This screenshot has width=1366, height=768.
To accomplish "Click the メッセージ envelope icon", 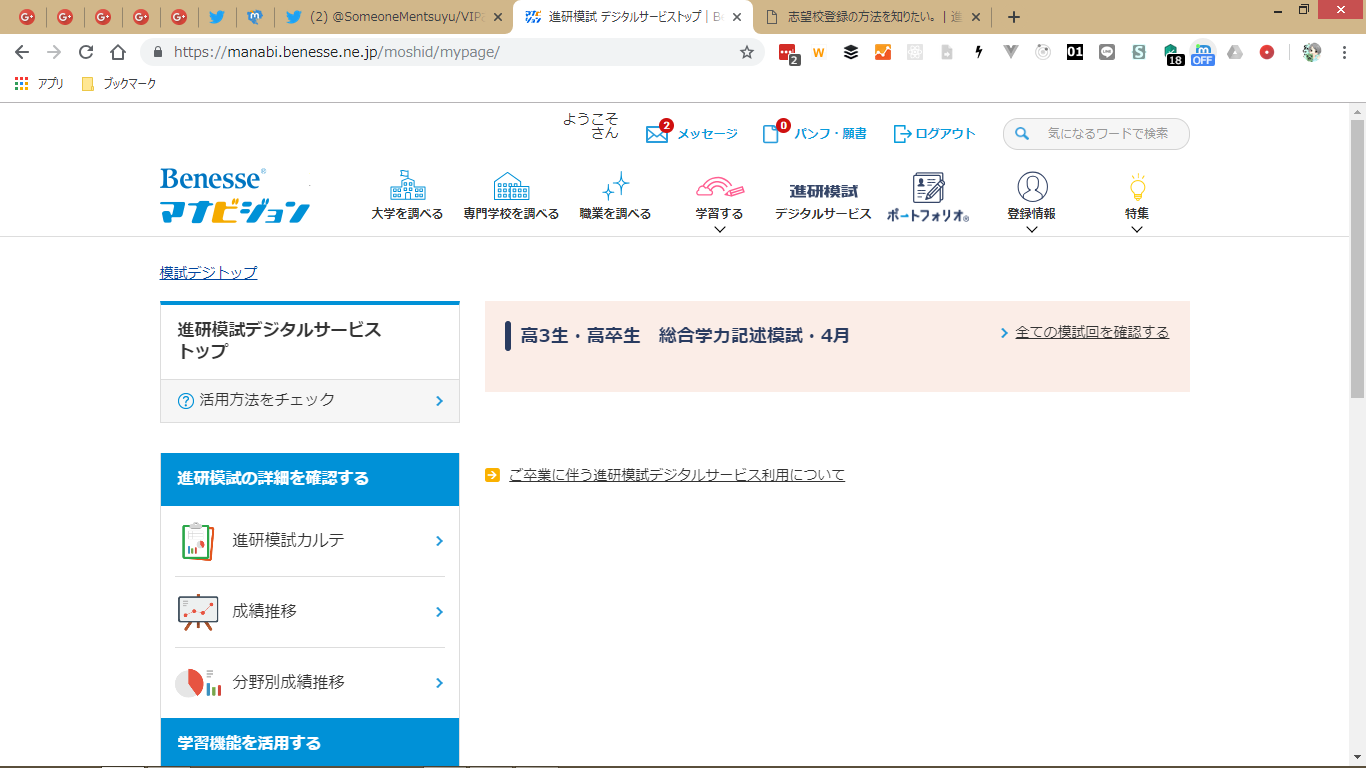I will click(x=657, y=134).
